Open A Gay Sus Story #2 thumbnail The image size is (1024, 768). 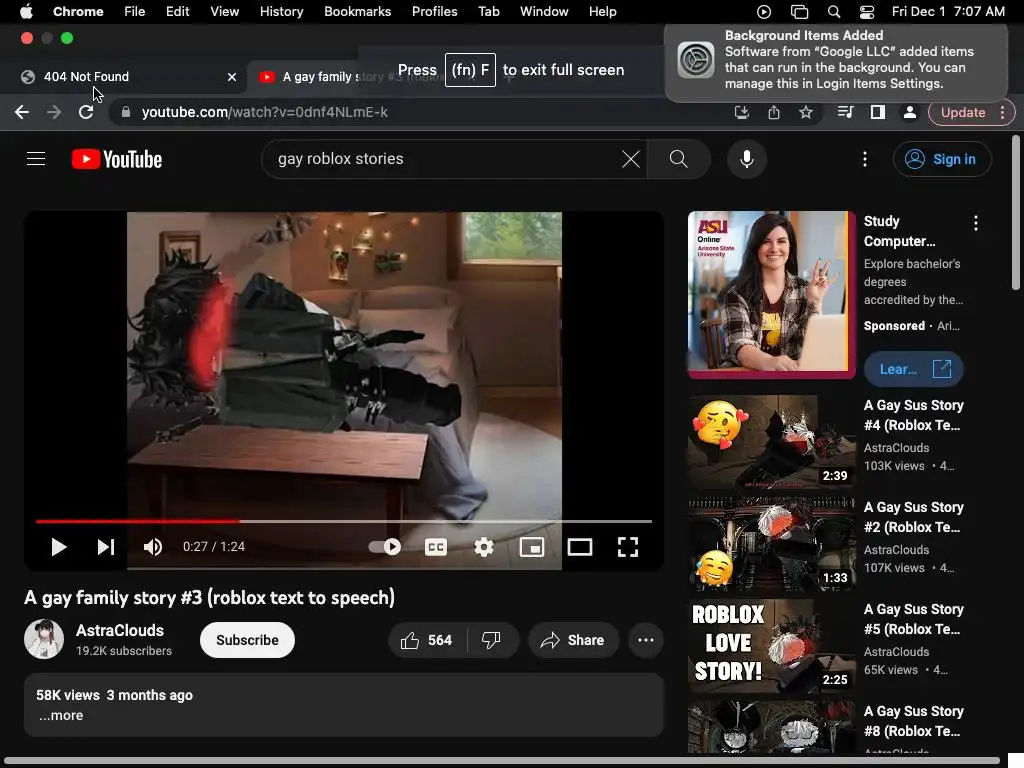click(x=771, y=543)
